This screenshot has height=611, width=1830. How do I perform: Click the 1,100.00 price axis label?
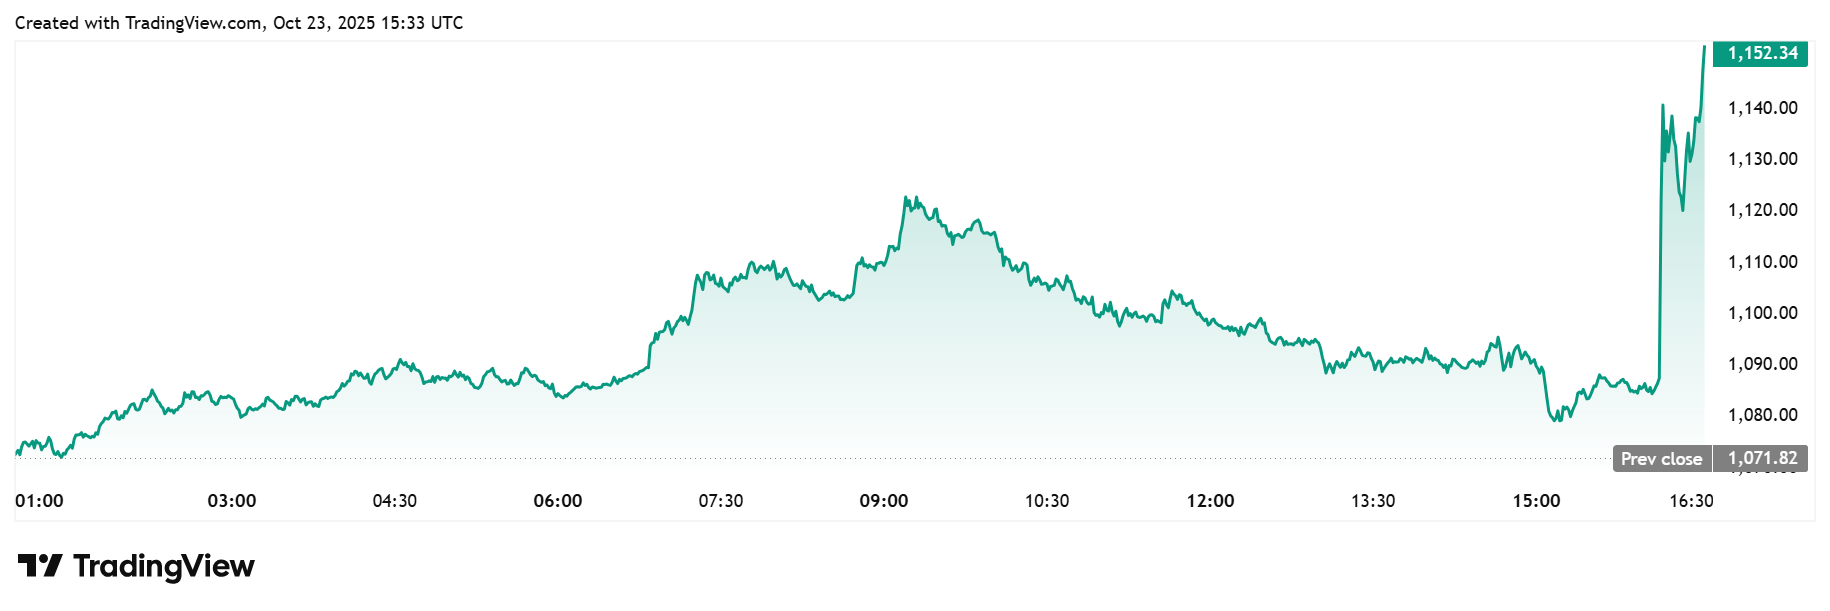pos(1762,313)
